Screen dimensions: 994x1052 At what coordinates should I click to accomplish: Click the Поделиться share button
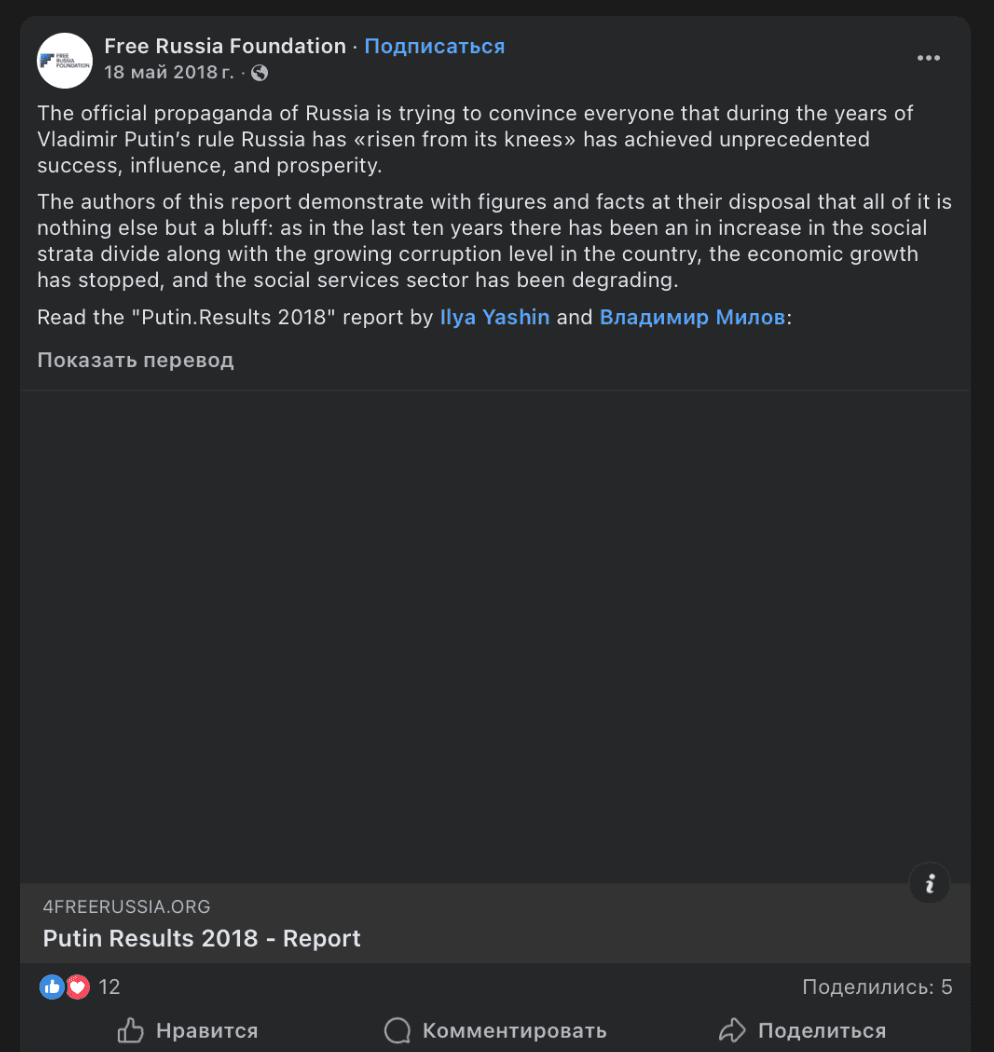coord(802,1030)
